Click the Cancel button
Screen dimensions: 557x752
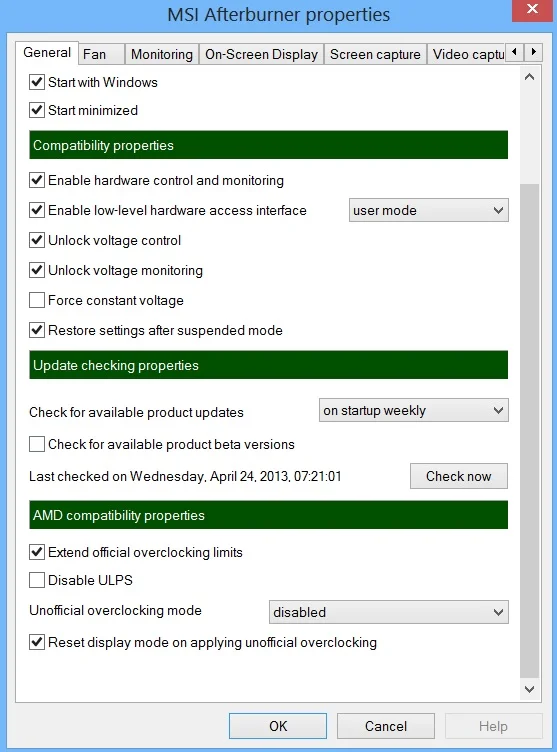point(386,726)
